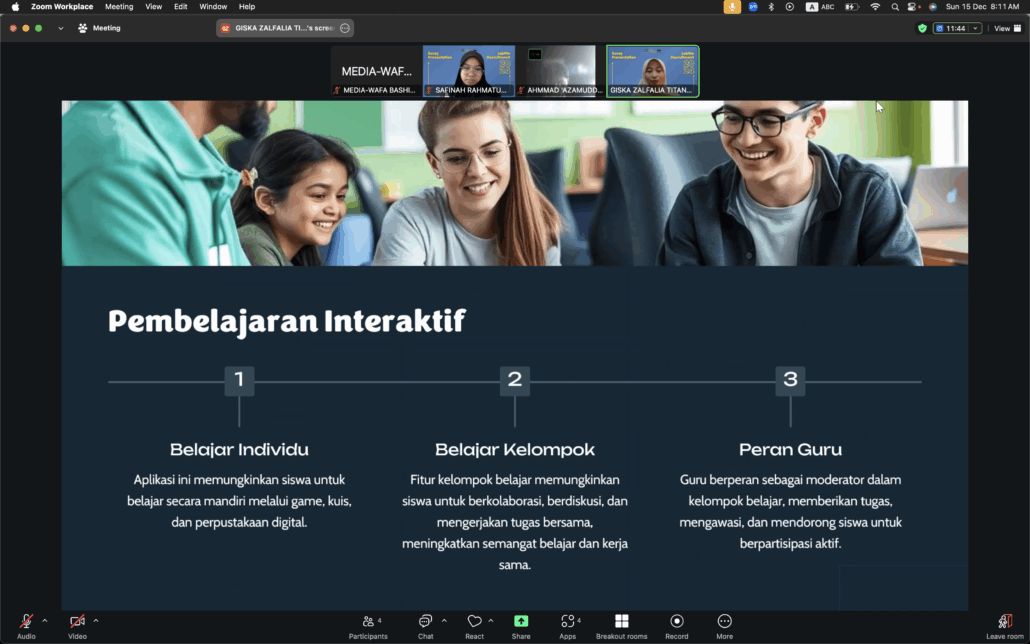Click the orange microphone icon in menu bar

click(732, 7)
